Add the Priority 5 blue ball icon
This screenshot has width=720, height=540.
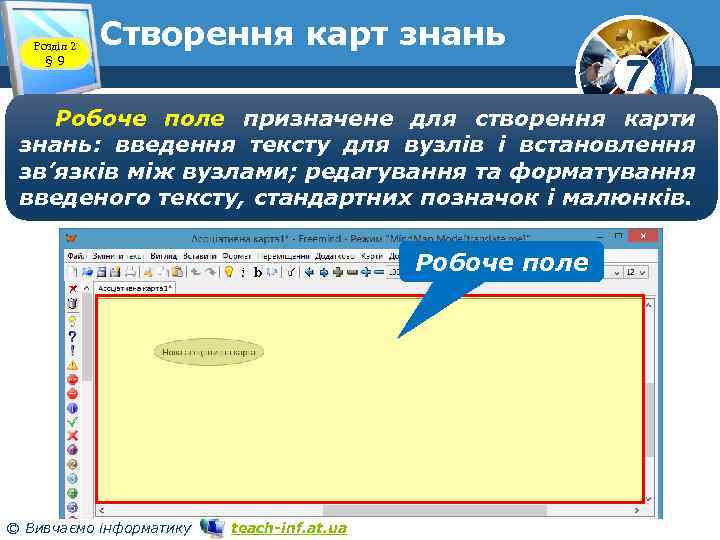[73, 507]
